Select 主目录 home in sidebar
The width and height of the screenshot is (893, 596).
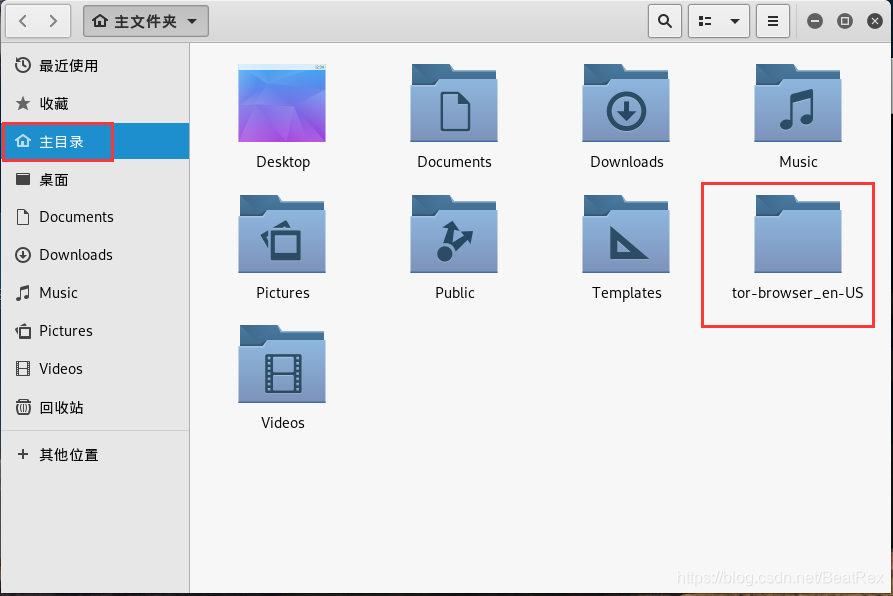[95, 141]
